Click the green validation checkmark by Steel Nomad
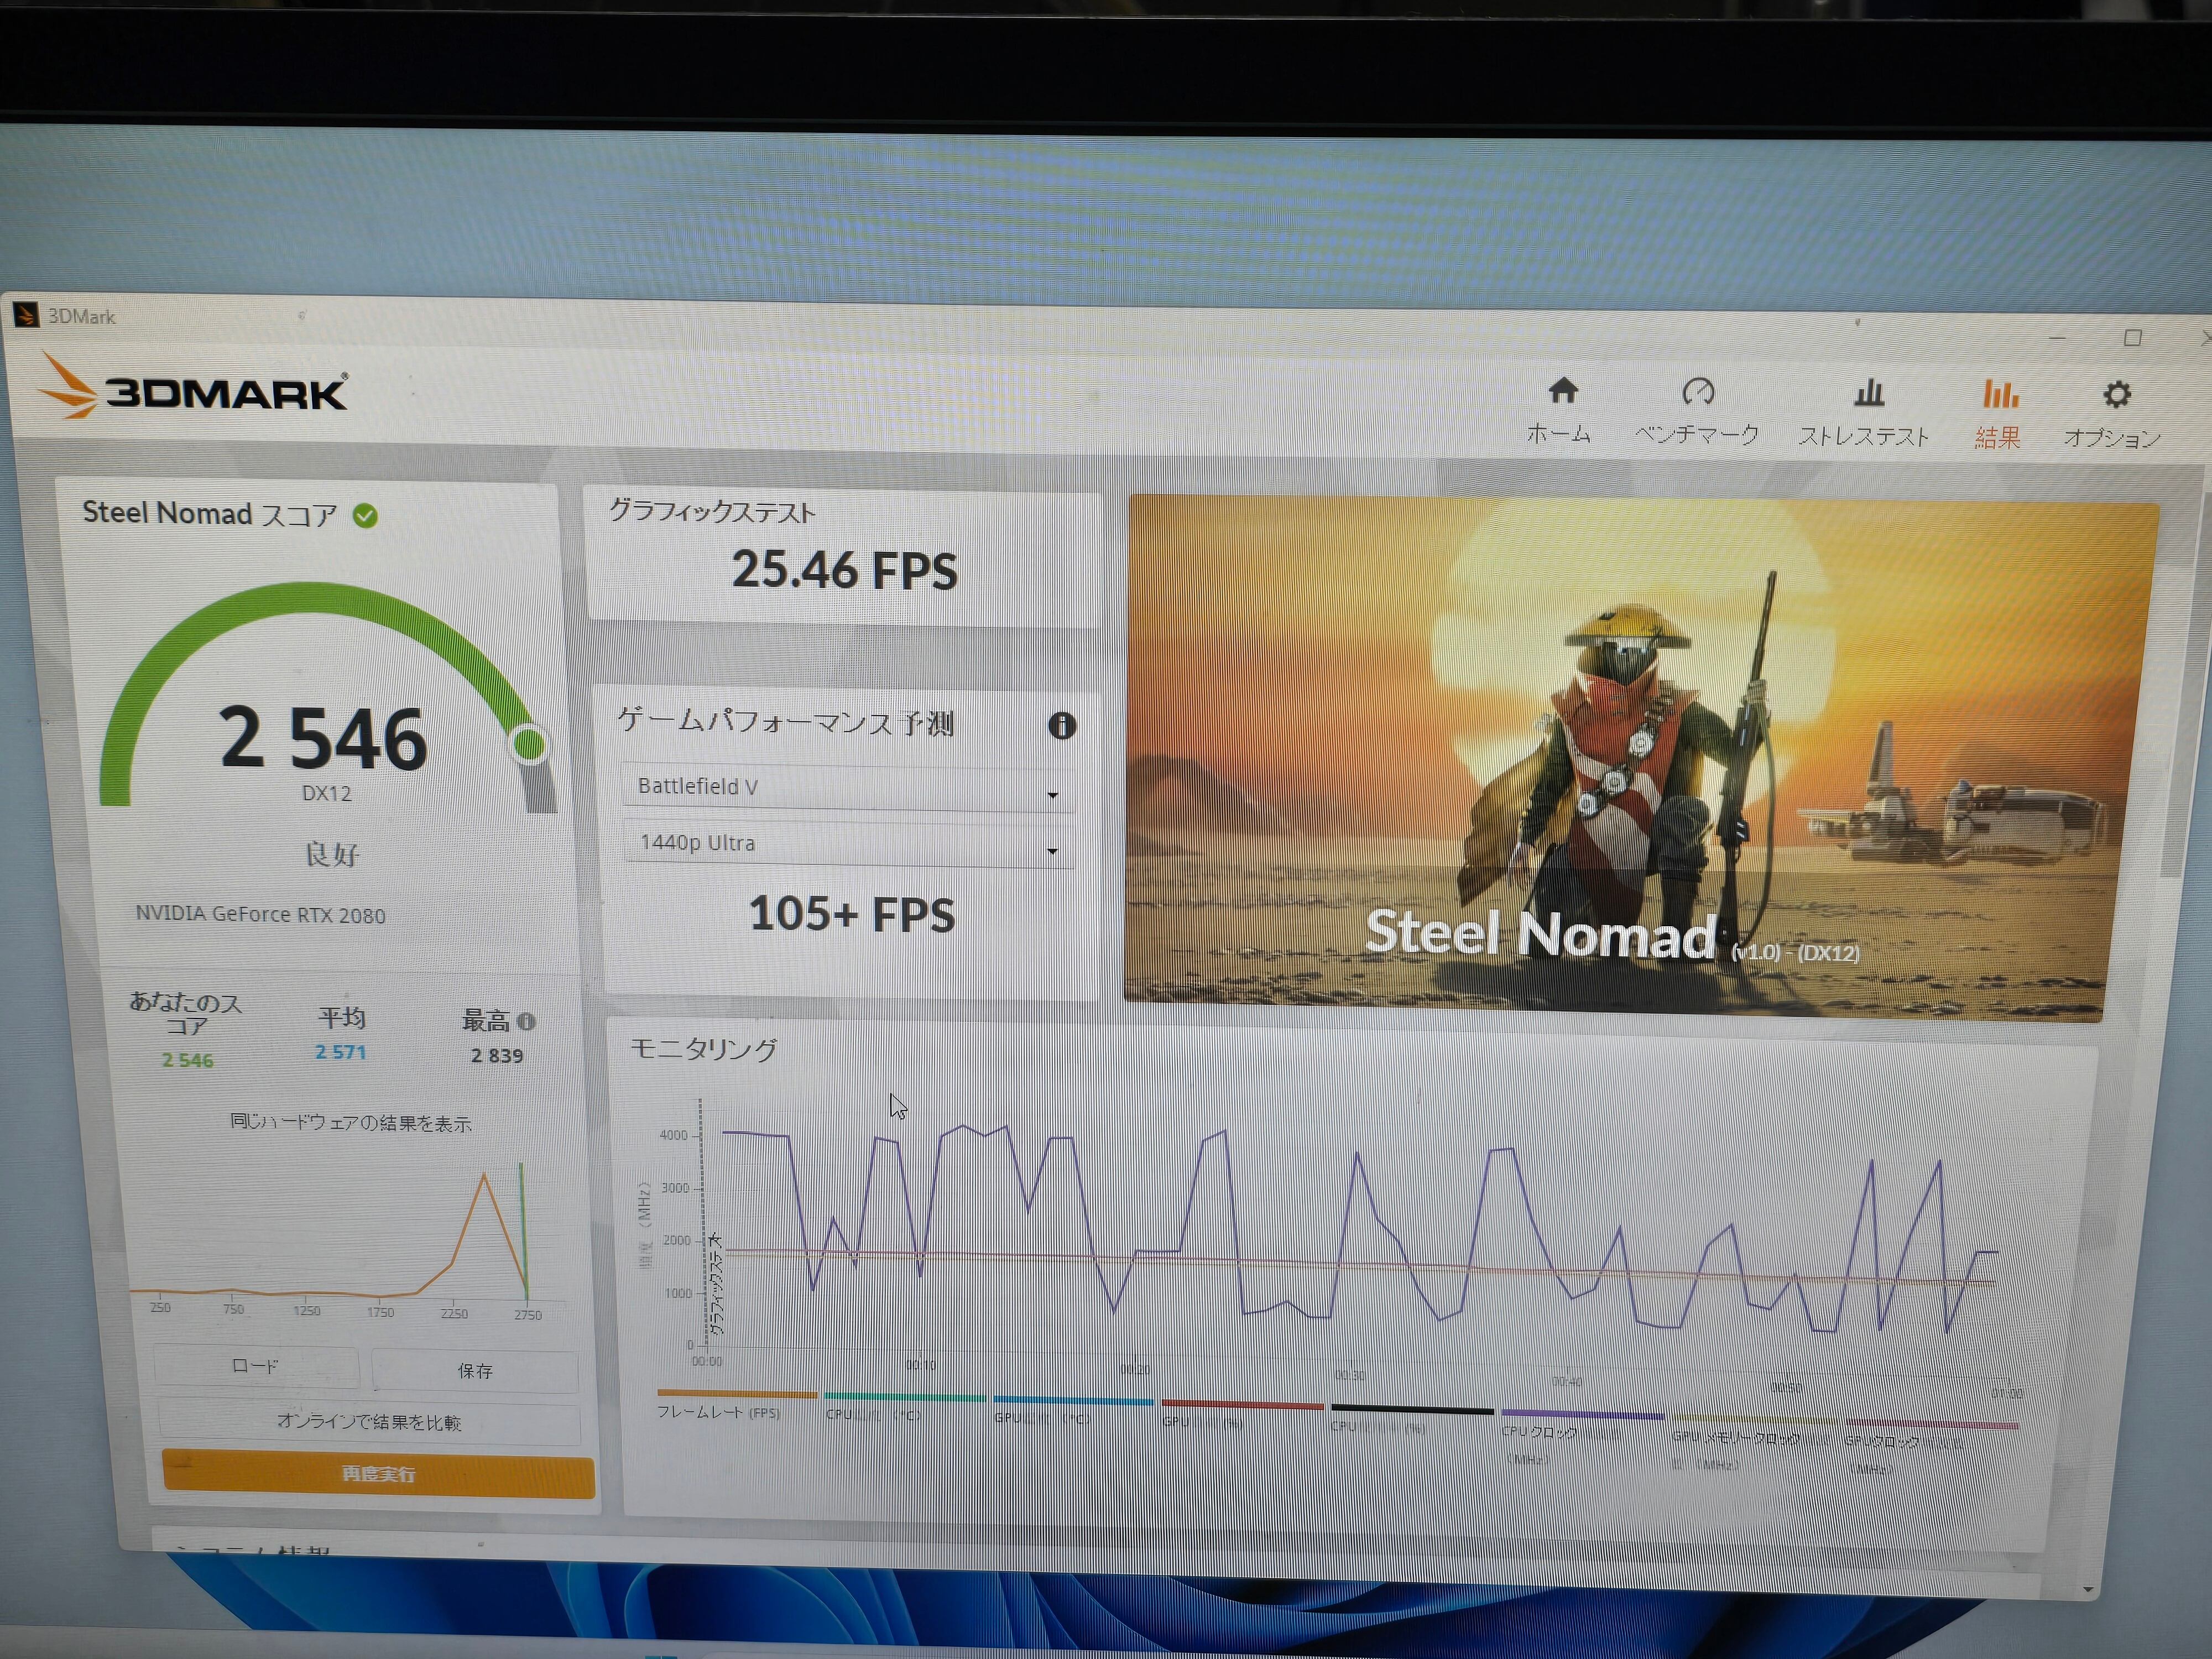 (365, 515)
